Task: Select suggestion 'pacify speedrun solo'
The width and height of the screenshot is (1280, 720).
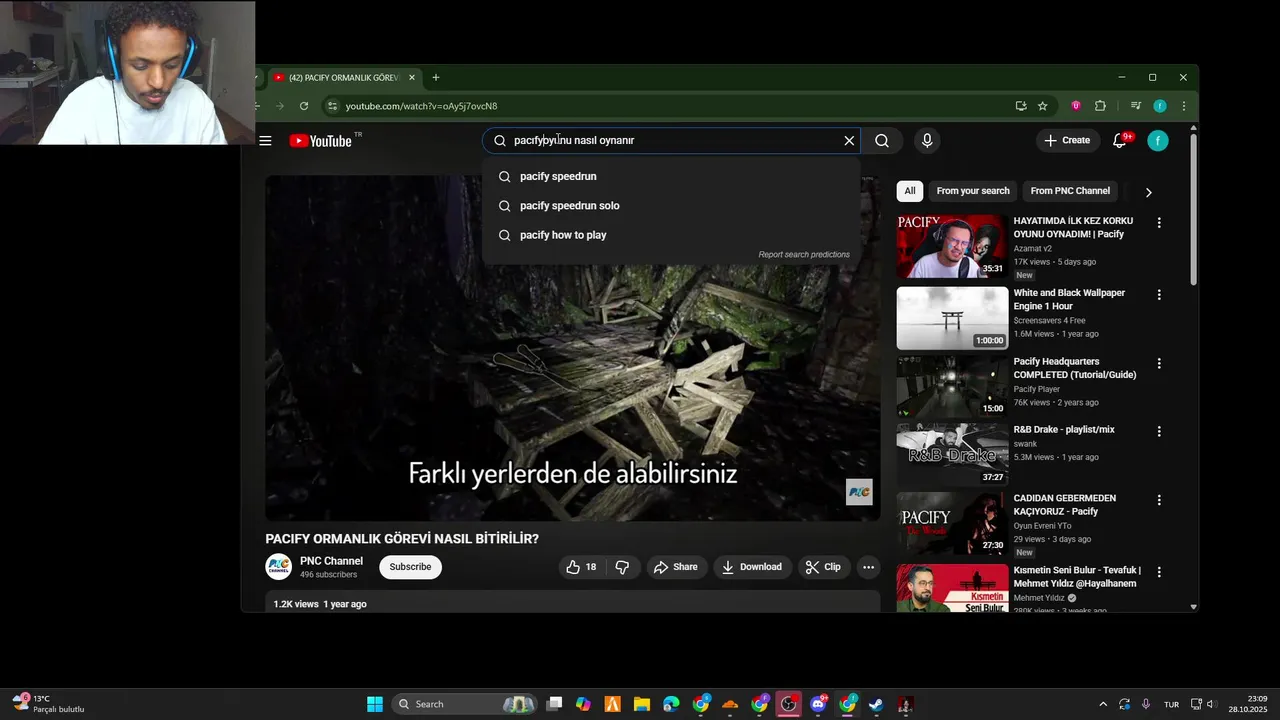Action: pyautogui.click(x=670, y=206)
